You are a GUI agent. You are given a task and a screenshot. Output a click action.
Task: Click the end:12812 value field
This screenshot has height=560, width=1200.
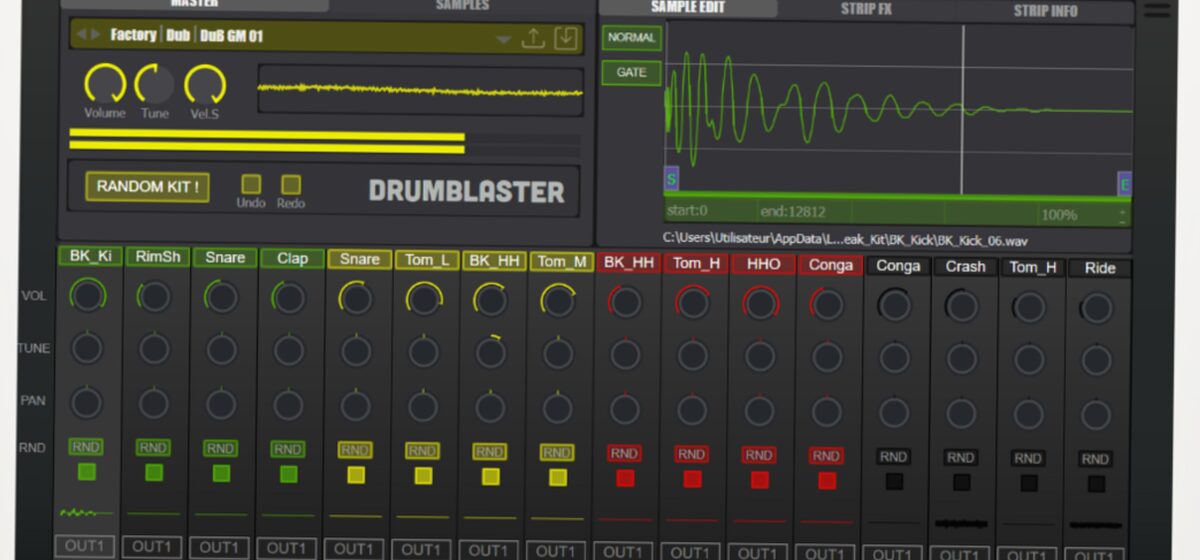point(792,212)
